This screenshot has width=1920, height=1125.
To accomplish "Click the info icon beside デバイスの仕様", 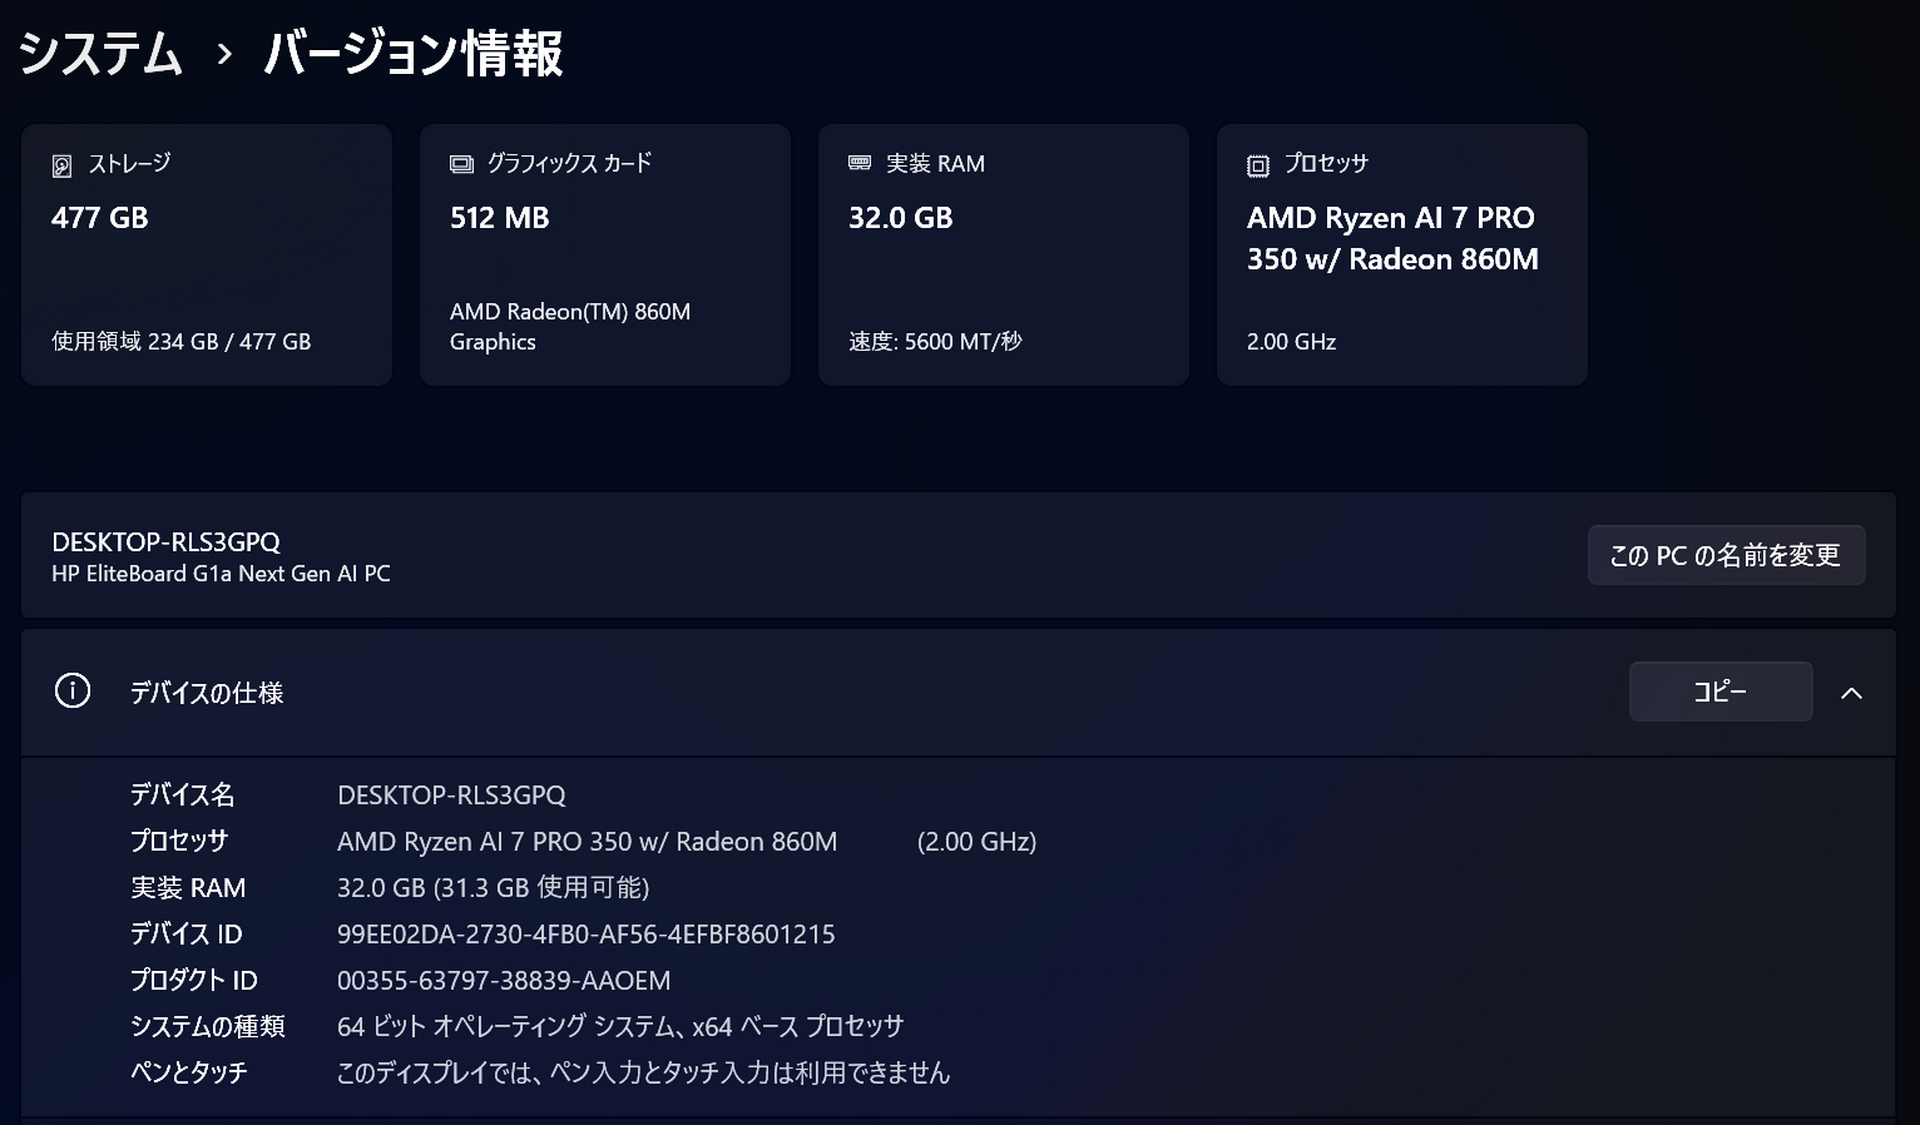I will [x=72, y=691].
